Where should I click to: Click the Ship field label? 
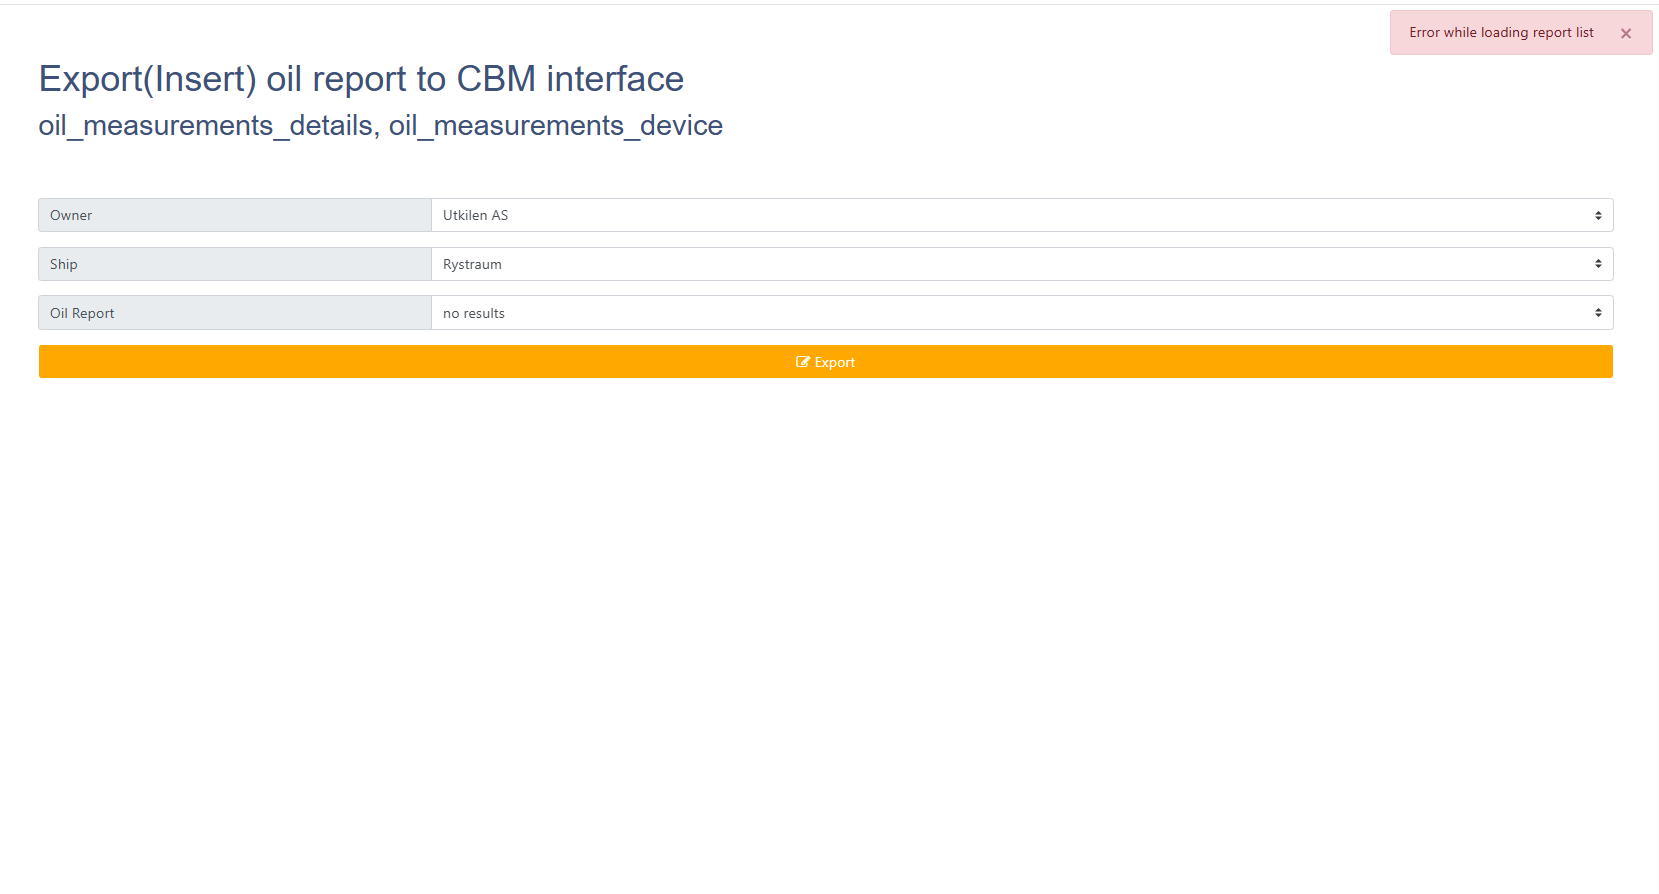point(64,265)
